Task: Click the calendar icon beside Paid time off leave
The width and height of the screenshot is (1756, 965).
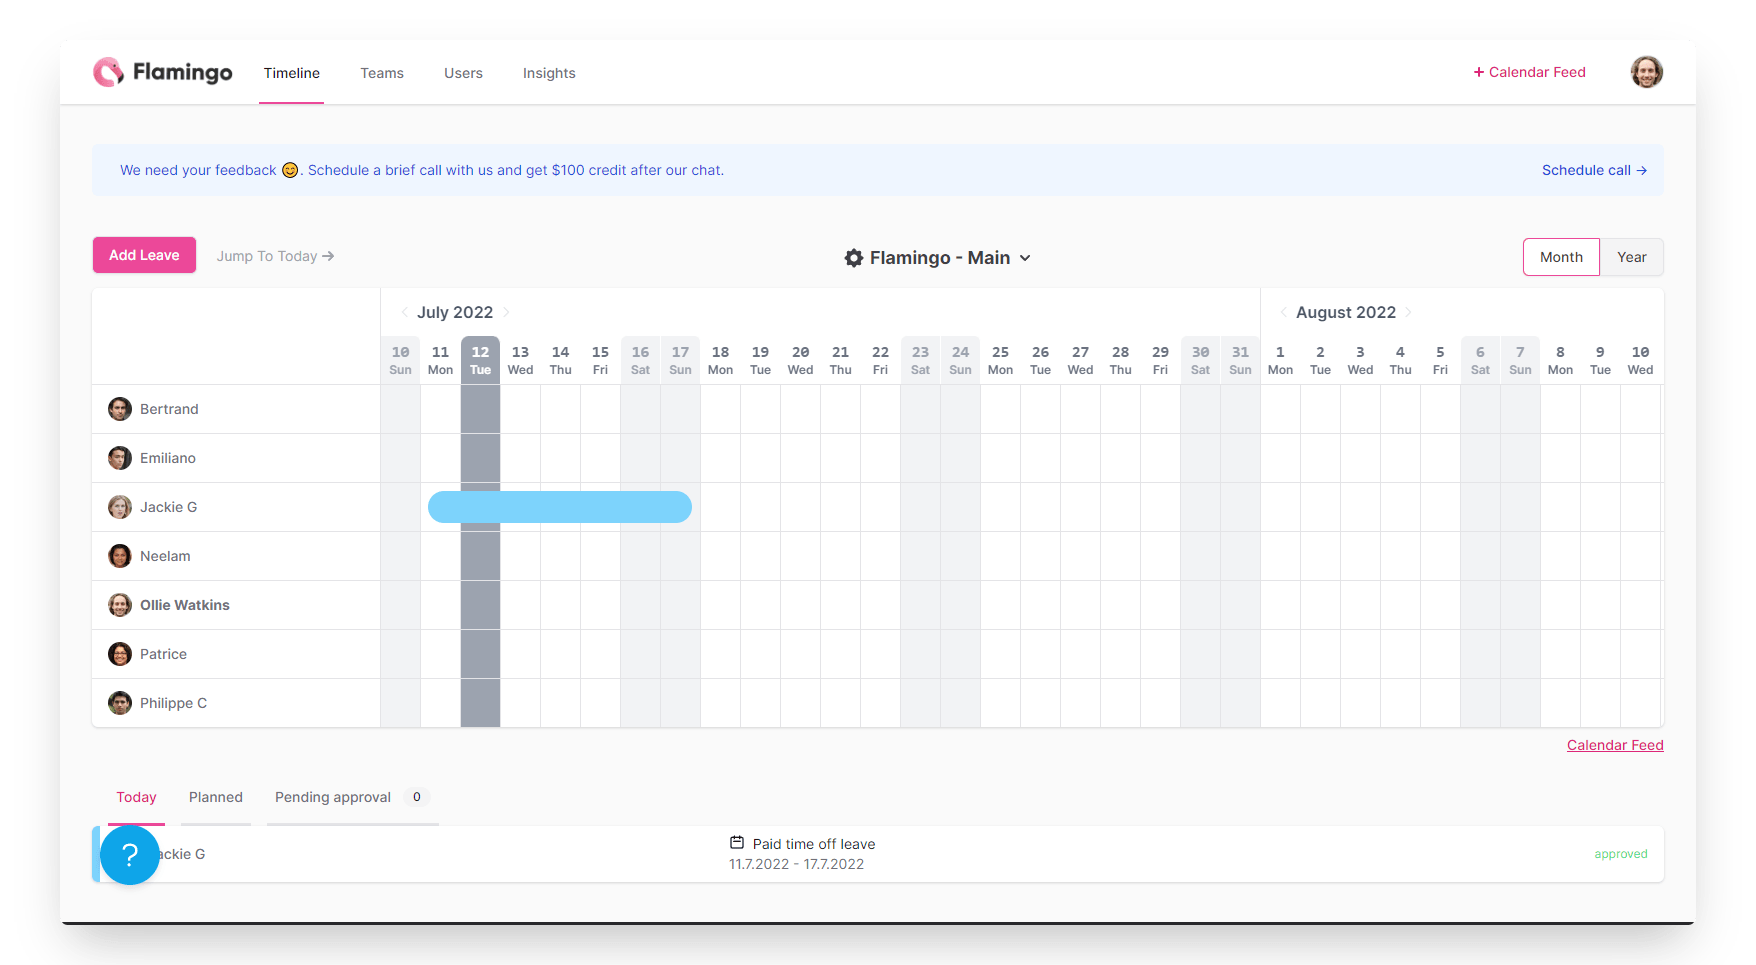Action: [736, 842]
